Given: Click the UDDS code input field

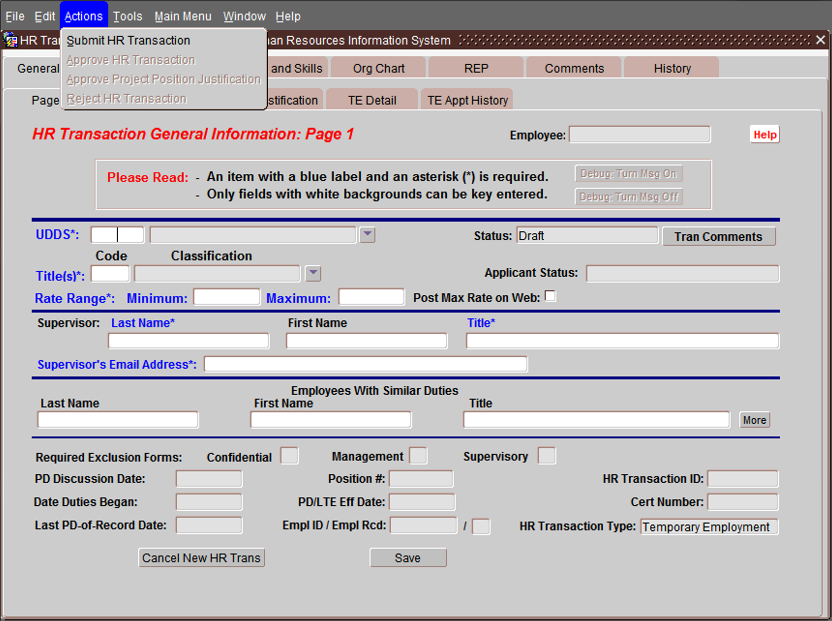Looking at the screenshot, I should tap(117, 235).
